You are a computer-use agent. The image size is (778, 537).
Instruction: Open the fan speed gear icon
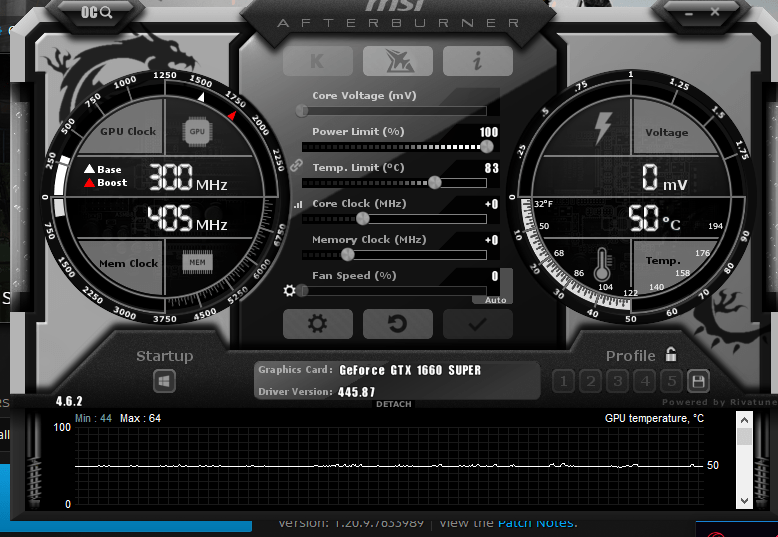(289, 290)
